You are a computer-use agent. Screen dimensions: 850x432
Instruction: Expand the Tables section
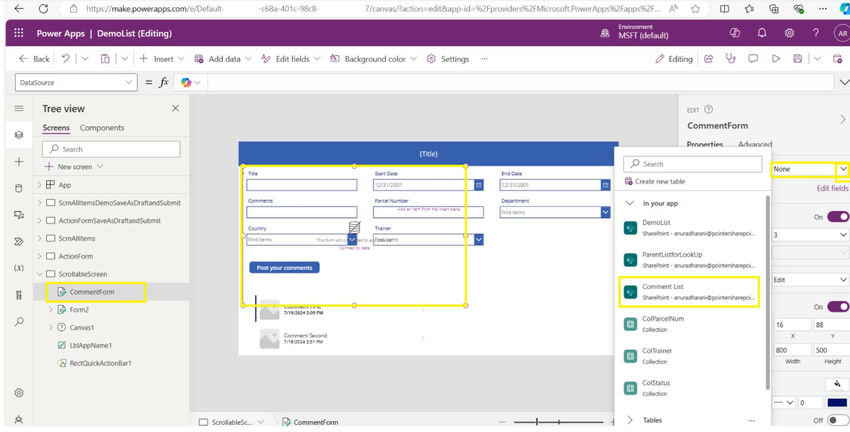[630, 420]
